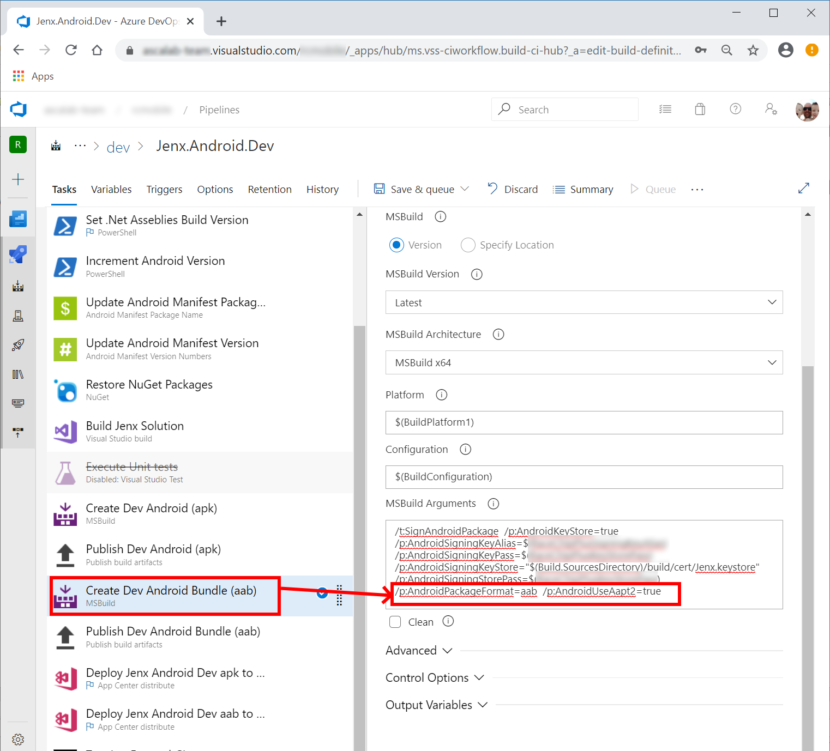
Task: Open the Triggers tab
Action: (164, 189)
